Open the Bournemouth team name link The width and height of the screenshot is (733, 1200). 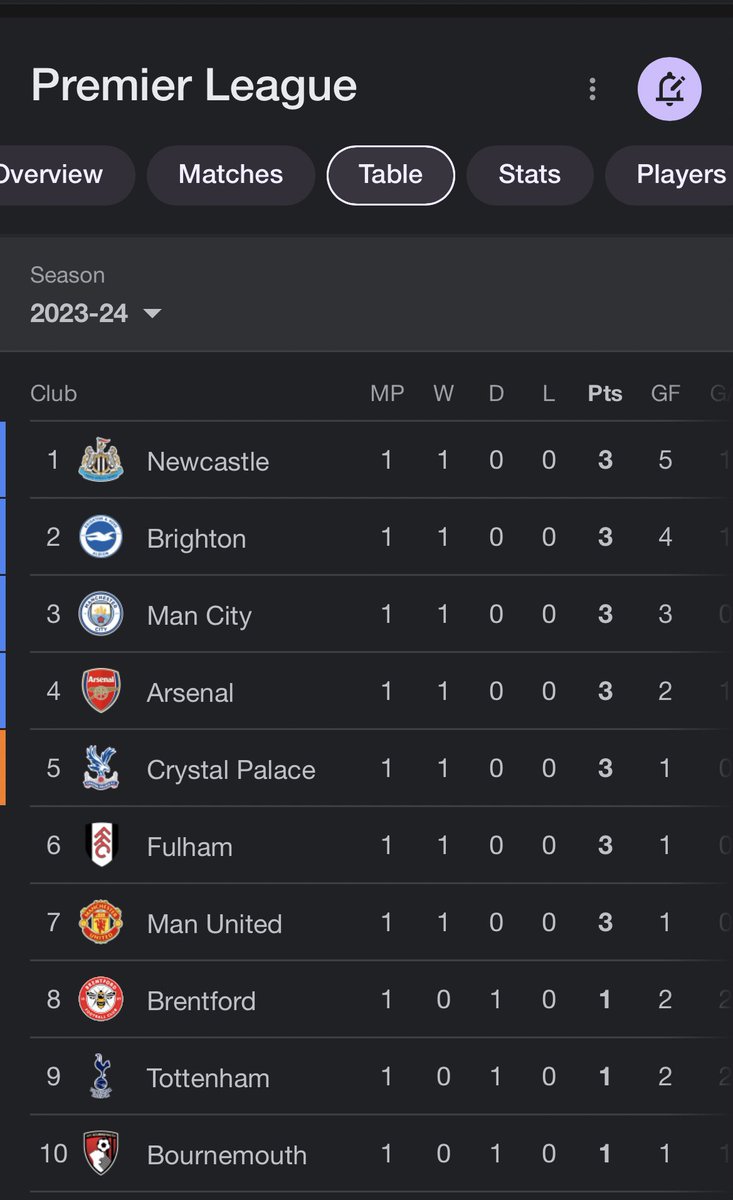click(x=227, y=1155)
